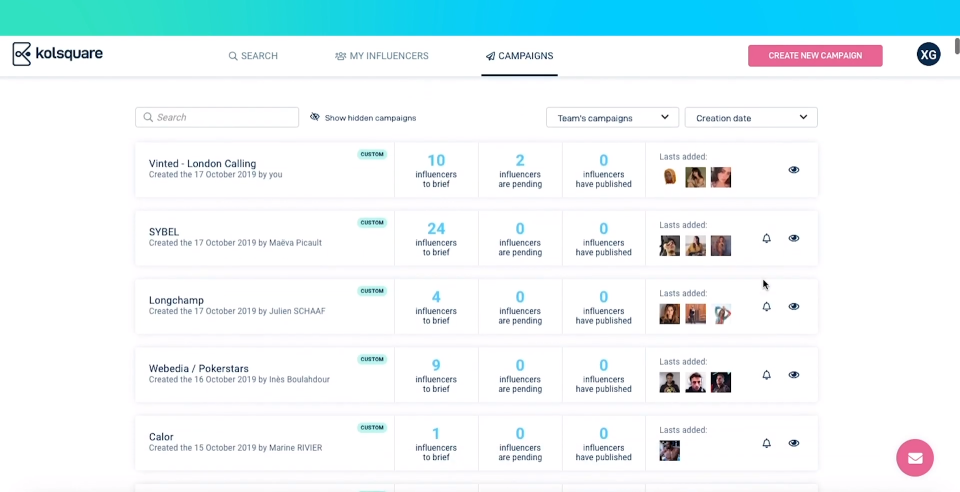
Task: Open the SEARCH navigation tab
Action: [253, 56]
